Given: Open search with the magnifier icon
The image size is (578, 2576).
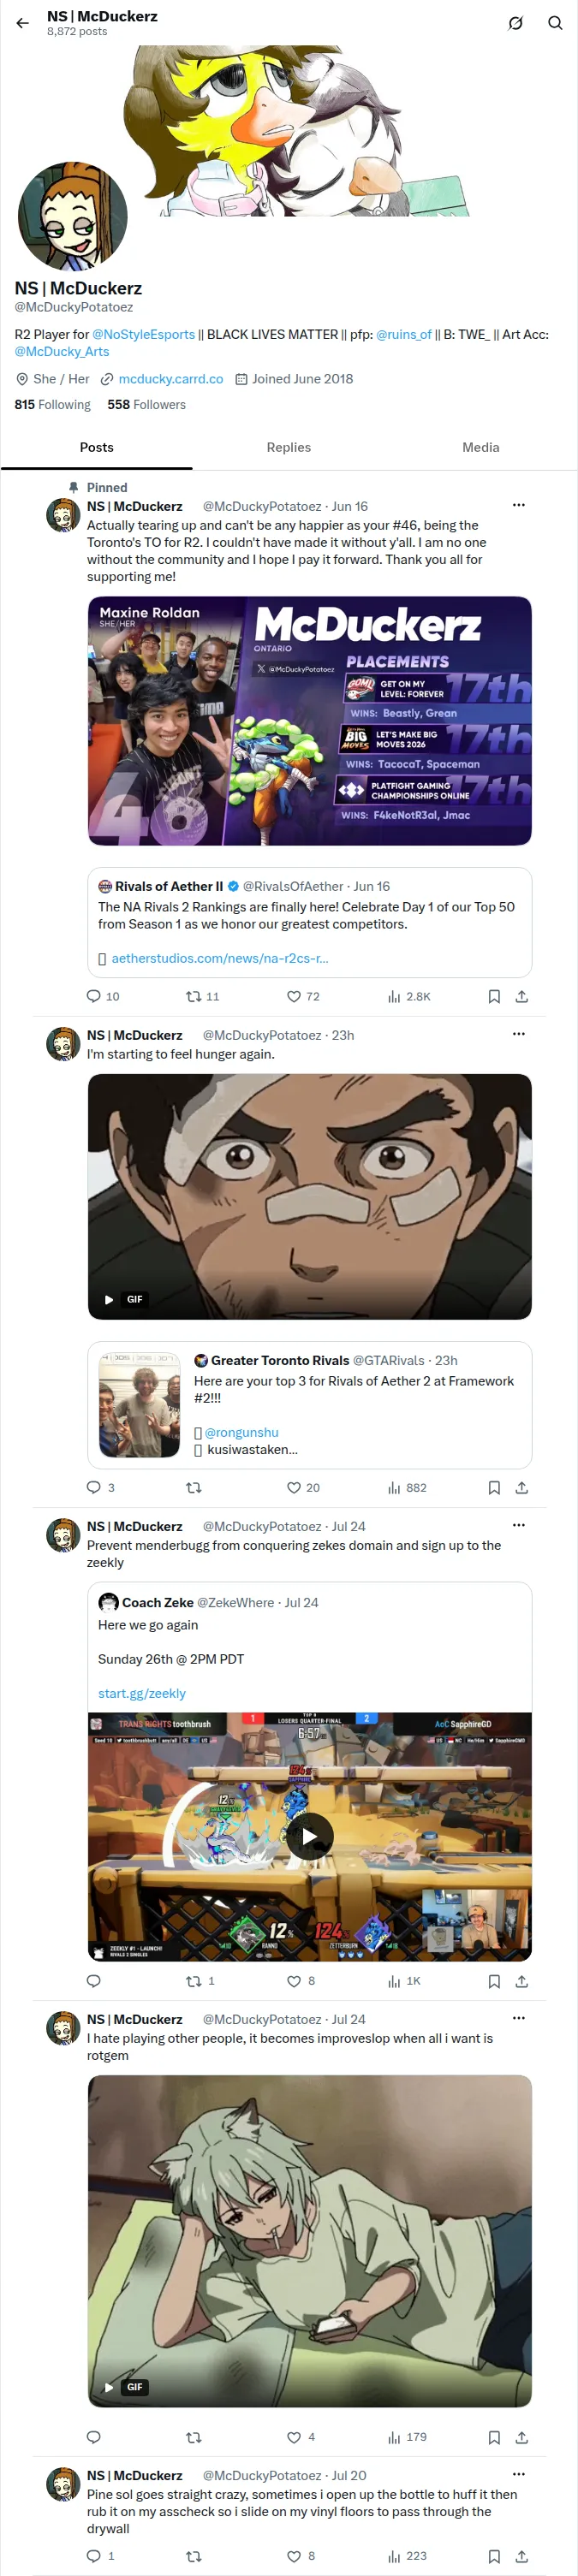Looking at the screenshot, I should 555,23.
